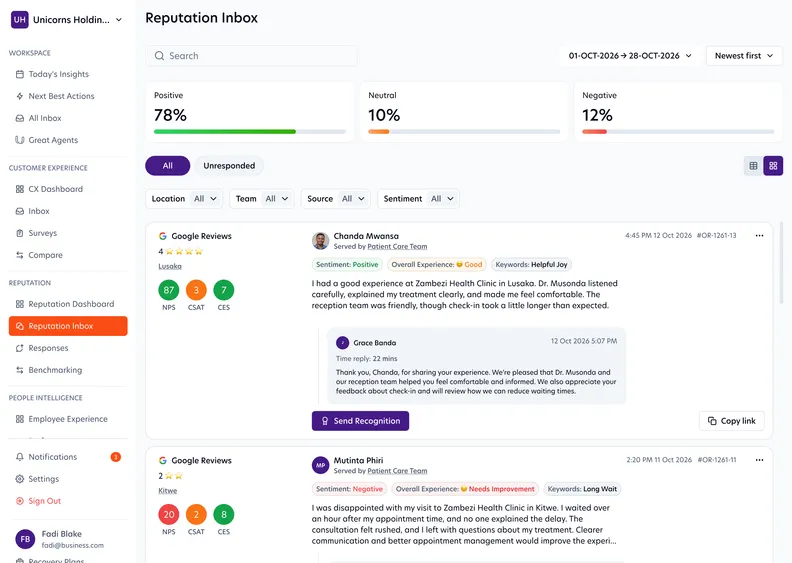Click the Copy link button
The height and width of the screenshot is (563, 792).
[x=731, y=421]
